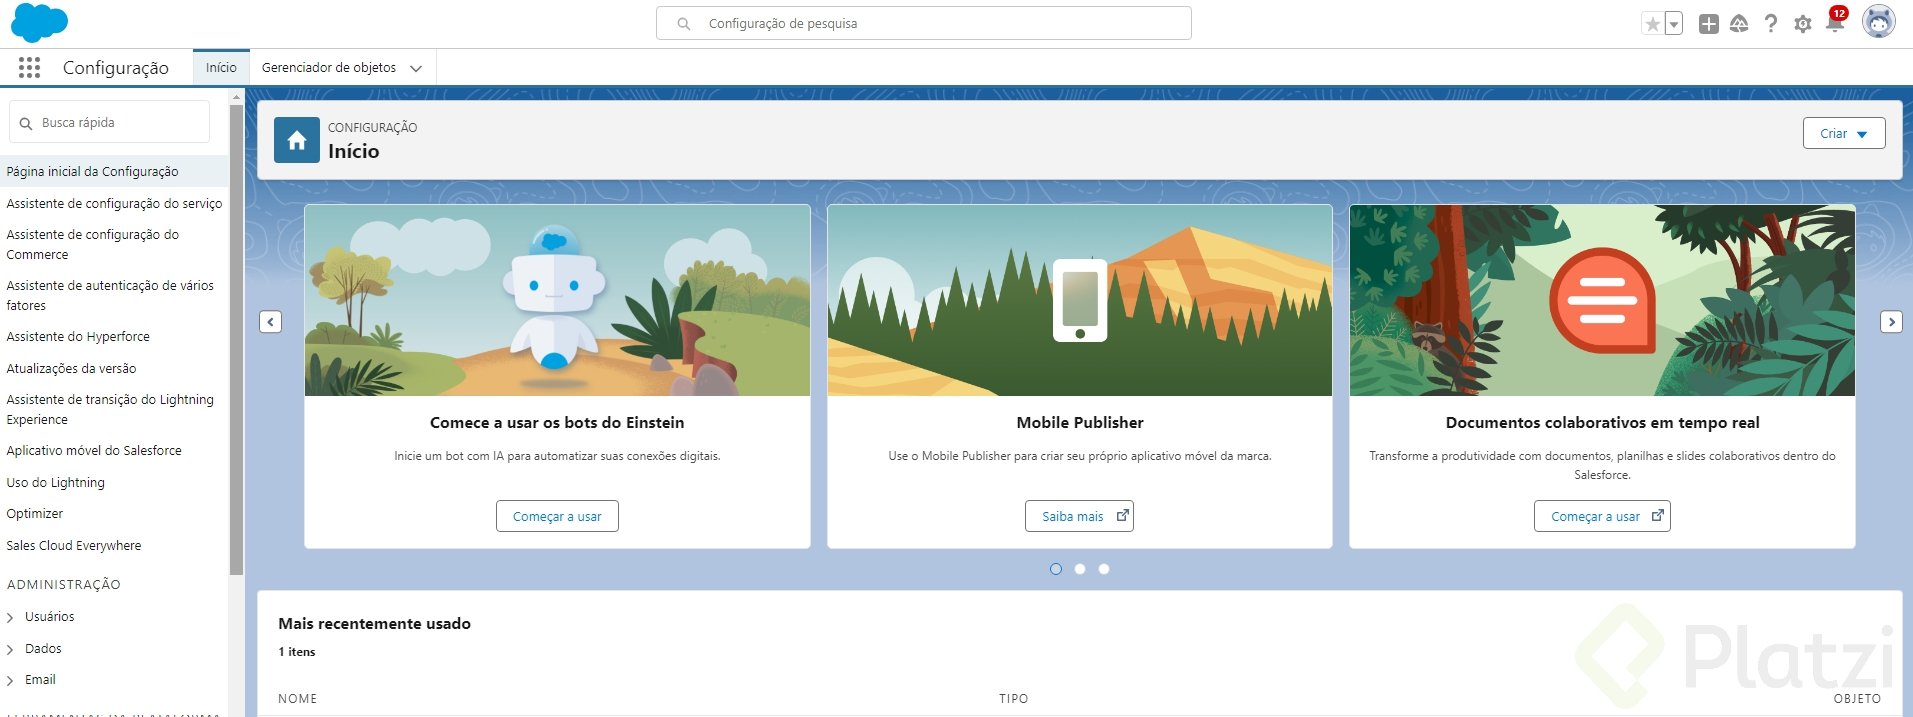1913x717 pixels.
Task: Click the Configuração home icon
Action: 297,141
